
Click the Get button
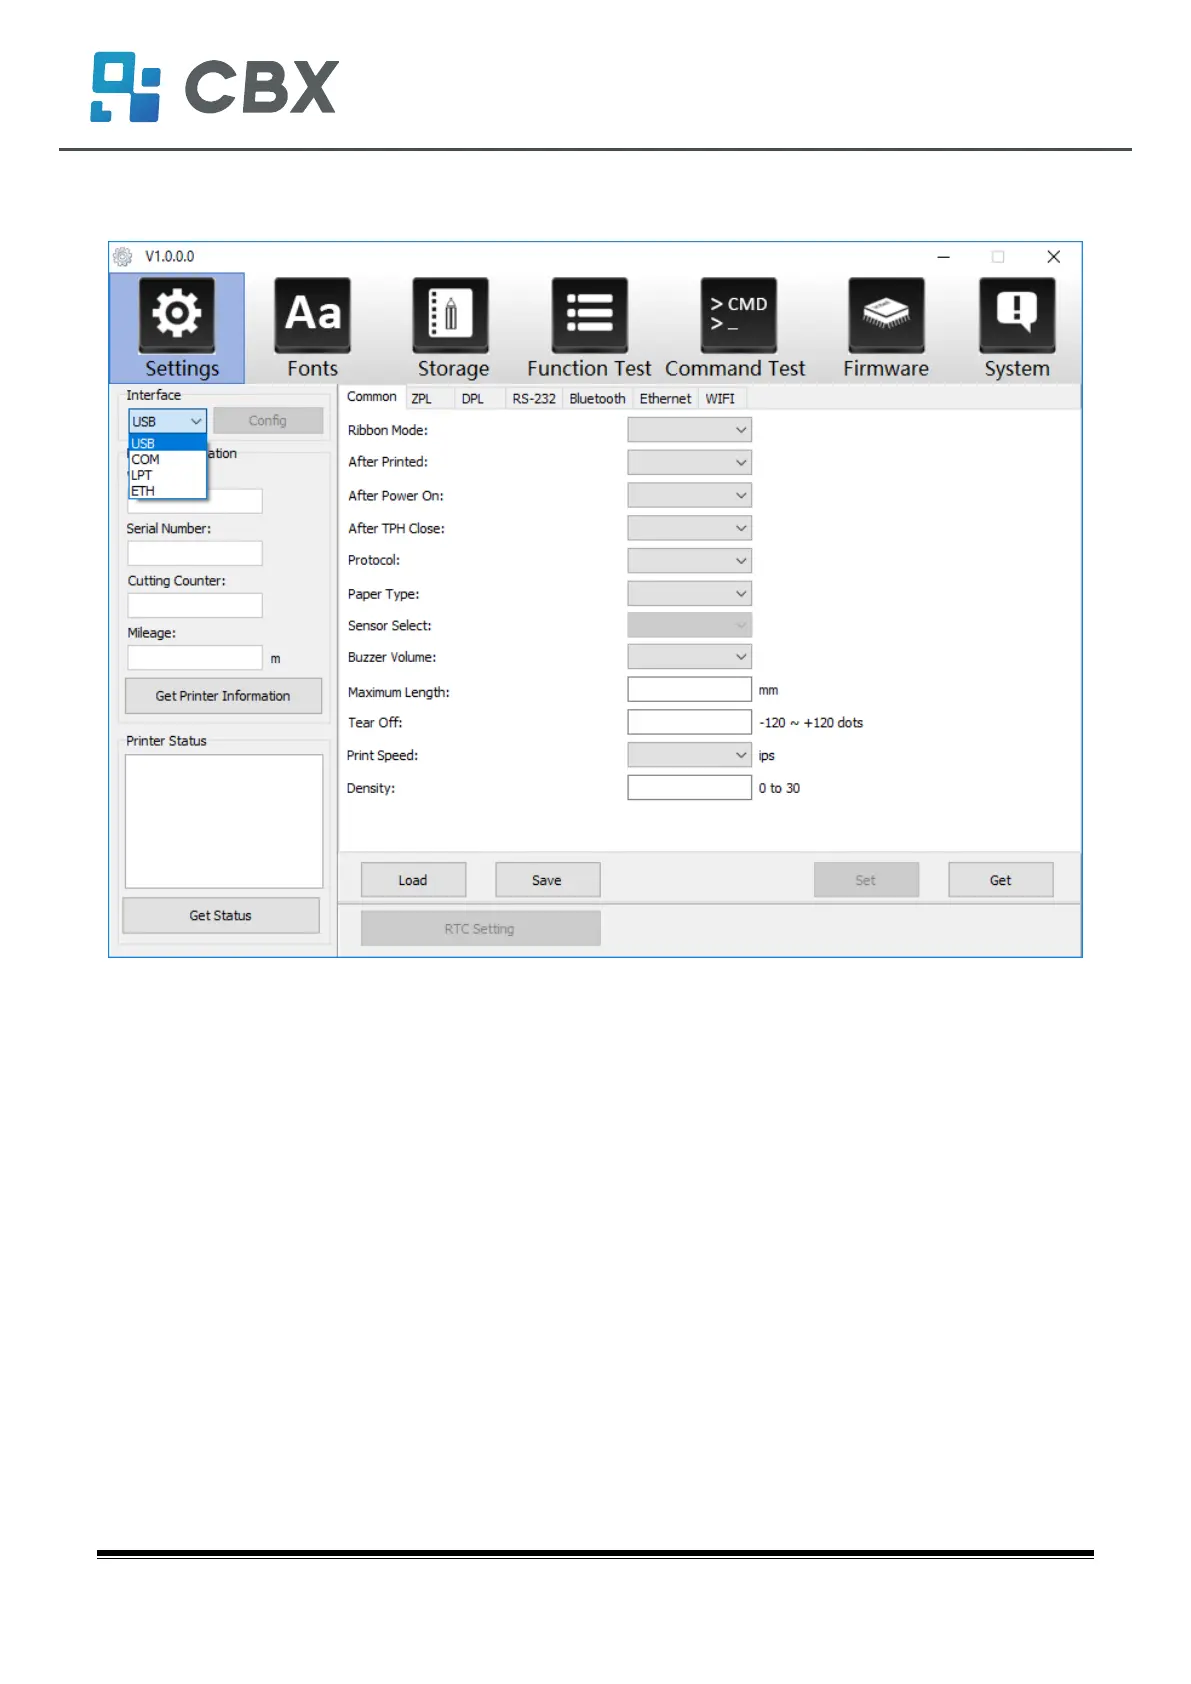1001,880
